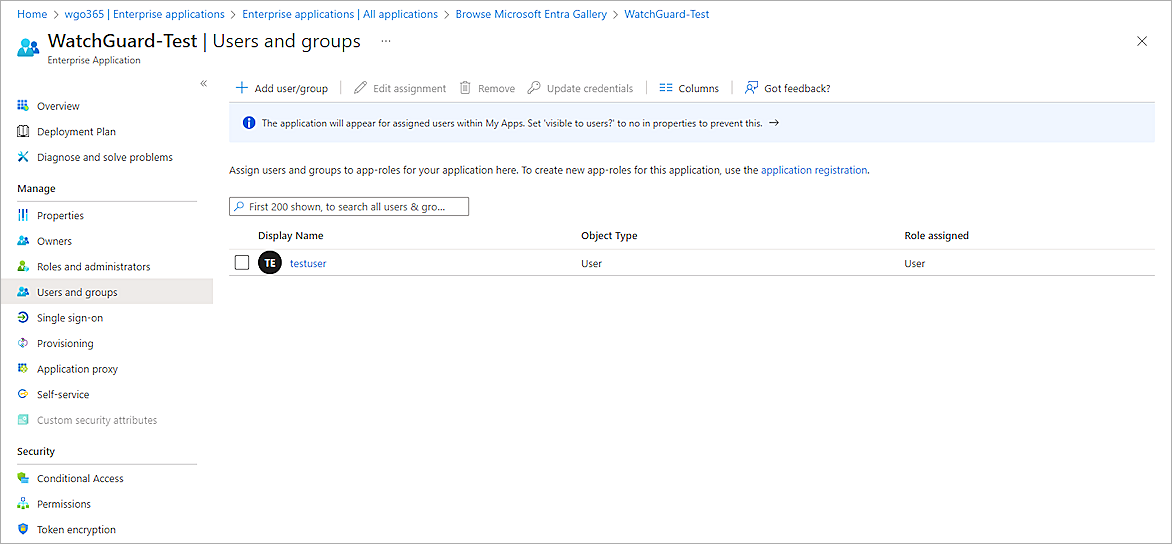Click the Owners people icon
1172x544 pixels.
(x=22, y=241)
